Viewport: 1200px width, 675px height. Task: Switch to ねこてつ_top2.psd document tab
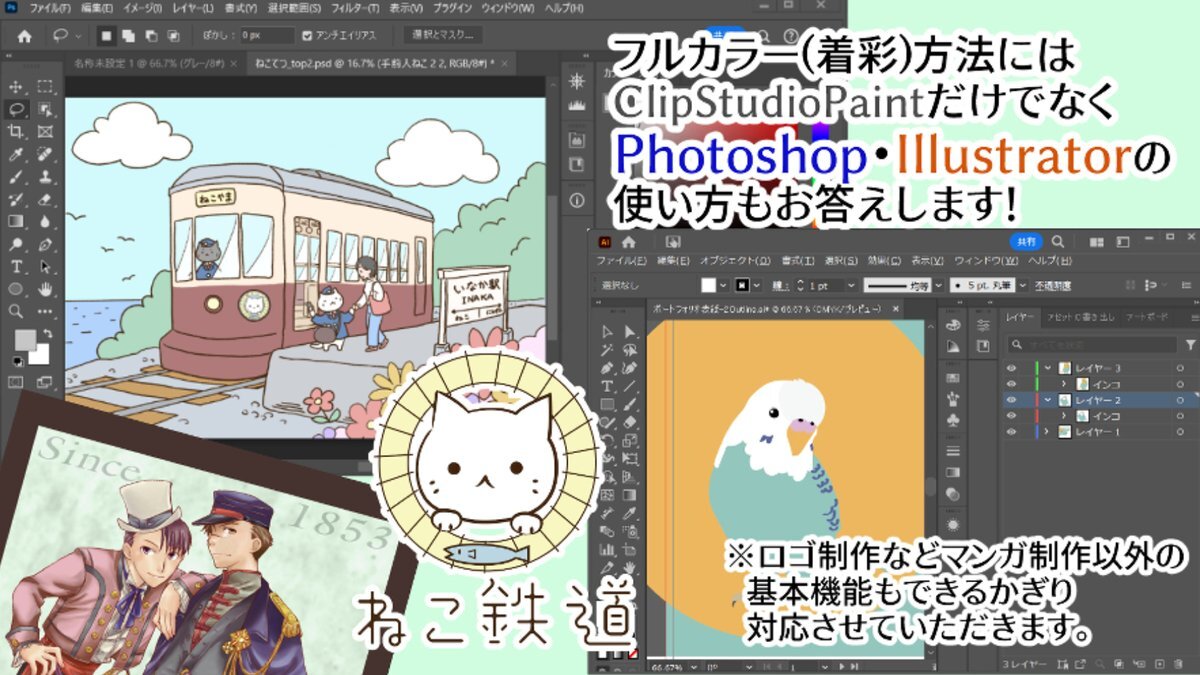point(375,62)
